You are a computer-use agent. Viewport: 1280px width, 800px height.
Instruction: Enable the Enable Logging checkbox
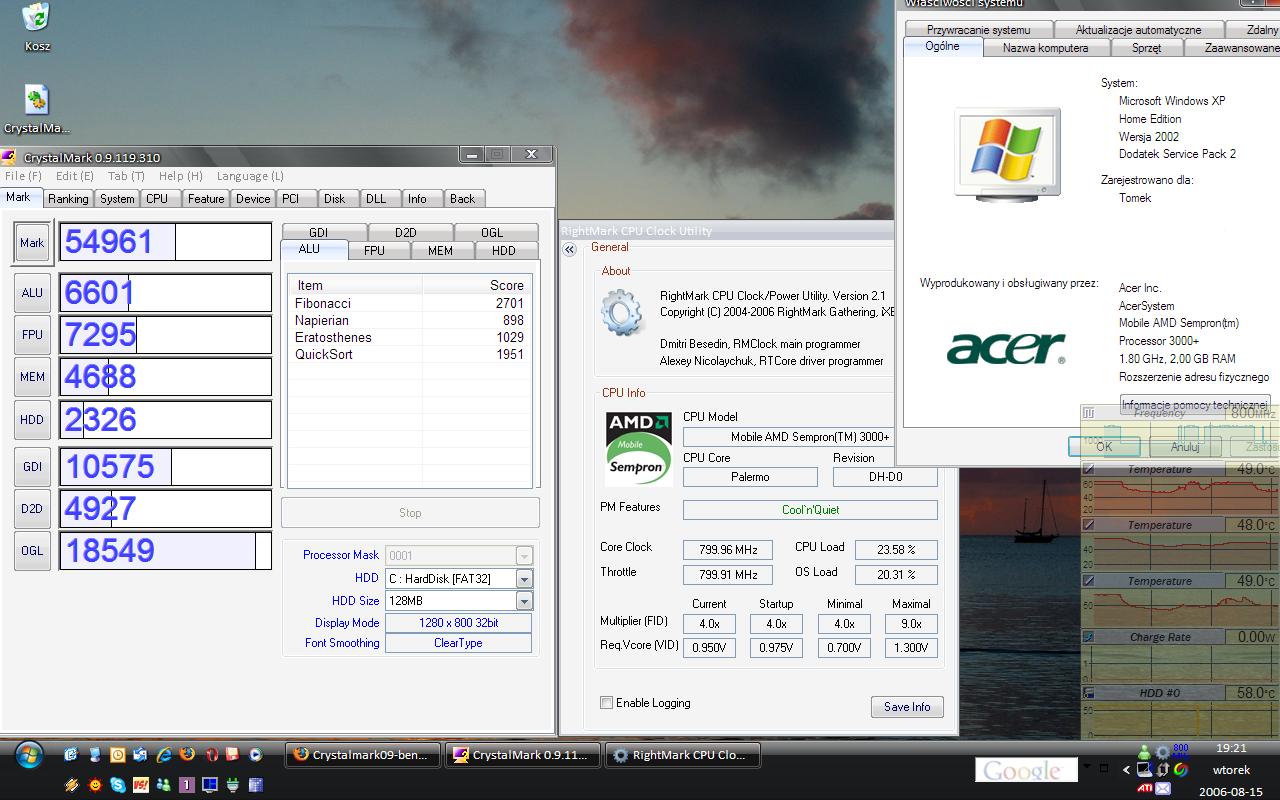[x=606, y=703]
